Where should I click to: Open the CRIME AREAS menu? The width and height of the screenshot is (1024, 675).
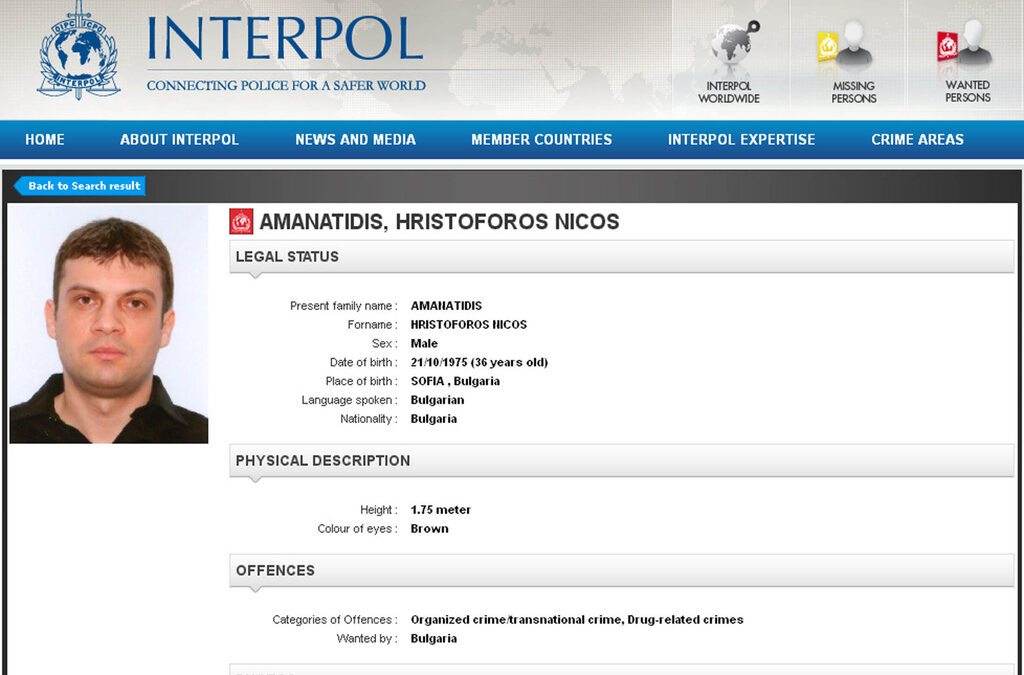tap(917, 140)
